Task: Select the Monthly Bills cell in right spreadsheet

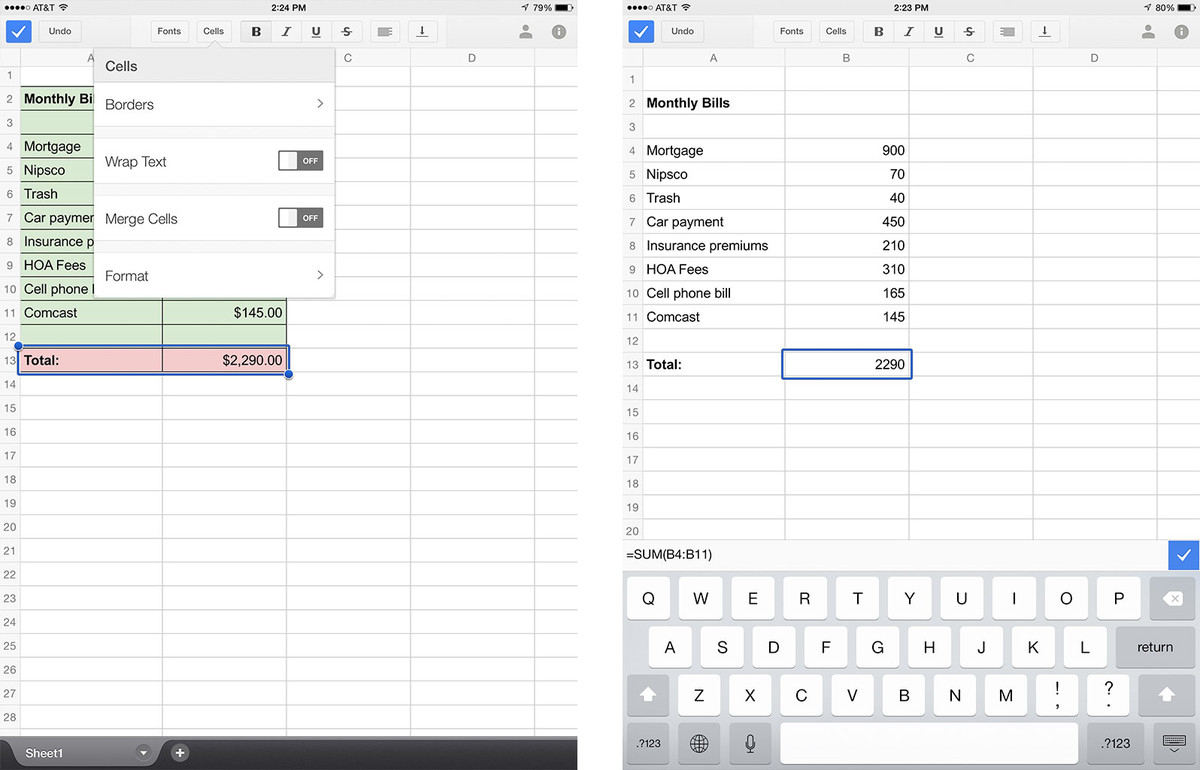Action: pyautogui.click(x=714, y=102)
